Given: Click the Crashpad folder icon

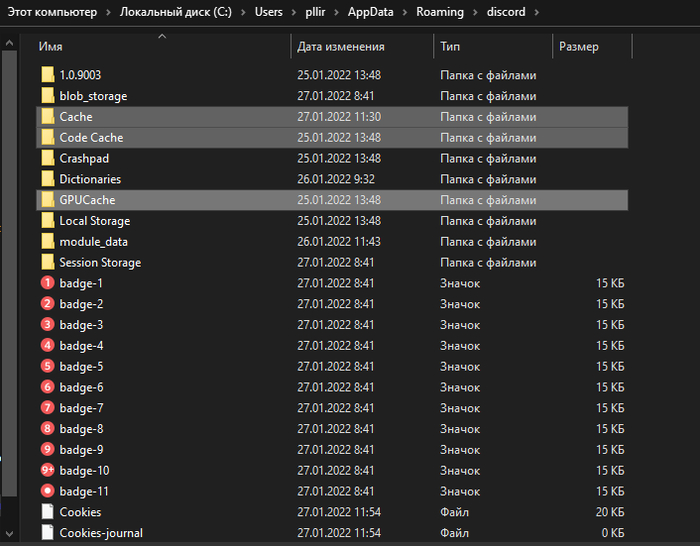Looking at the screenshot, I should [x=47, y=158].
